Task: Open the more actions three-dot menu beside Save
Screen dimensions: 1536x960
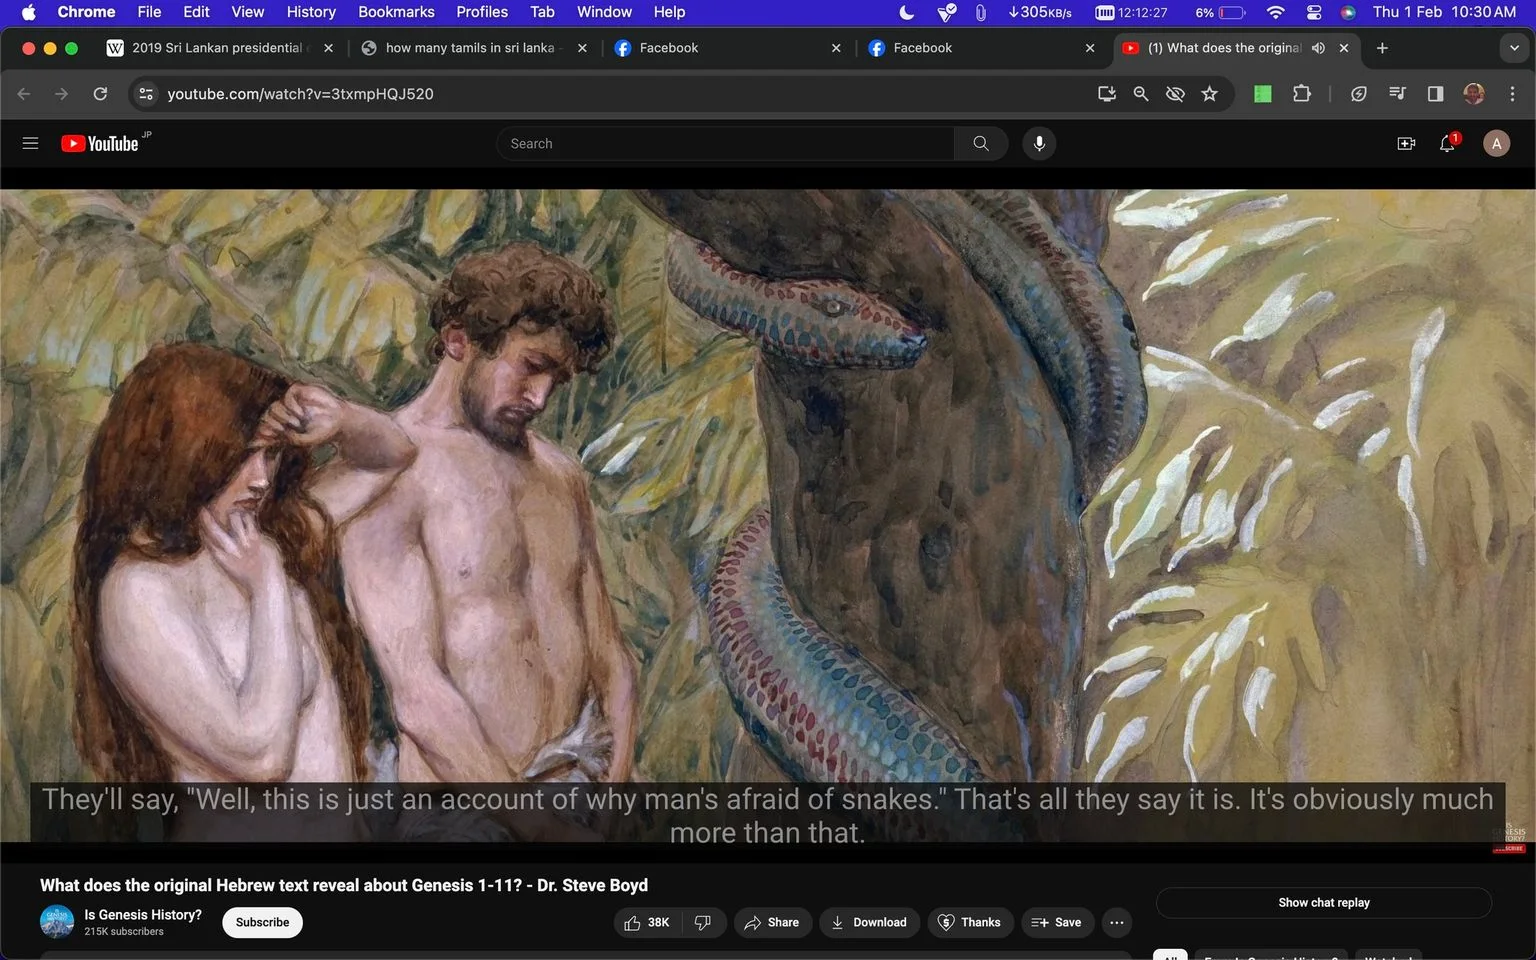Action: pyautogui.click(x=1117, y=922)
